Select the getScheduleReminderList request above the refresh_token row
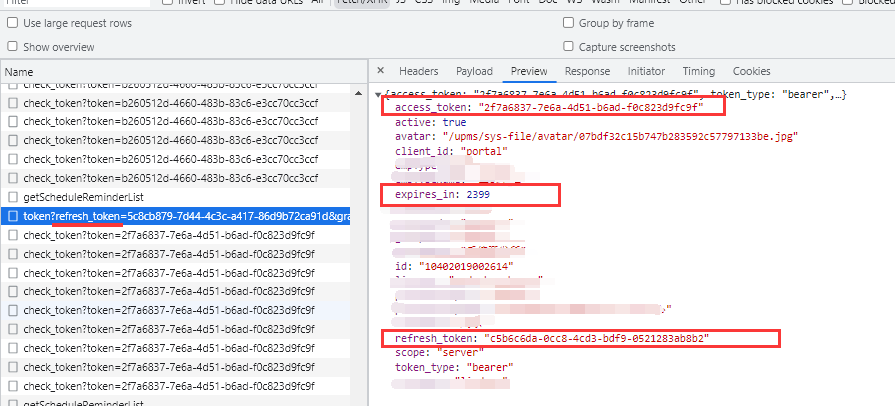 (176, 197)
